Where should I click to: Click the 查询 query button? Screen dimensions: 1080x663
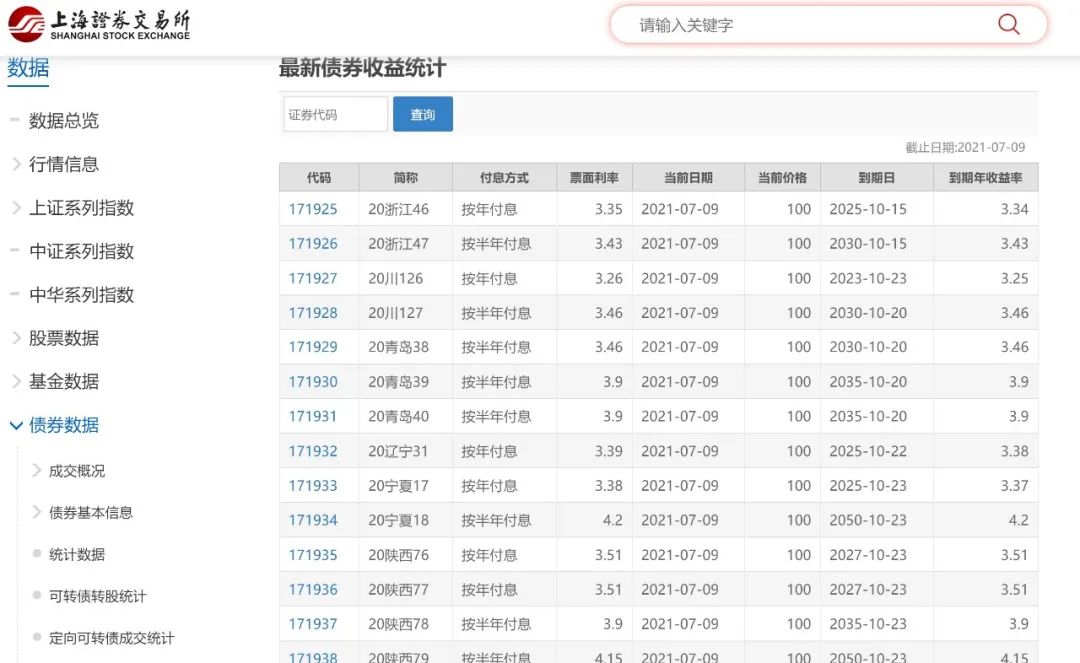point(422,113)
